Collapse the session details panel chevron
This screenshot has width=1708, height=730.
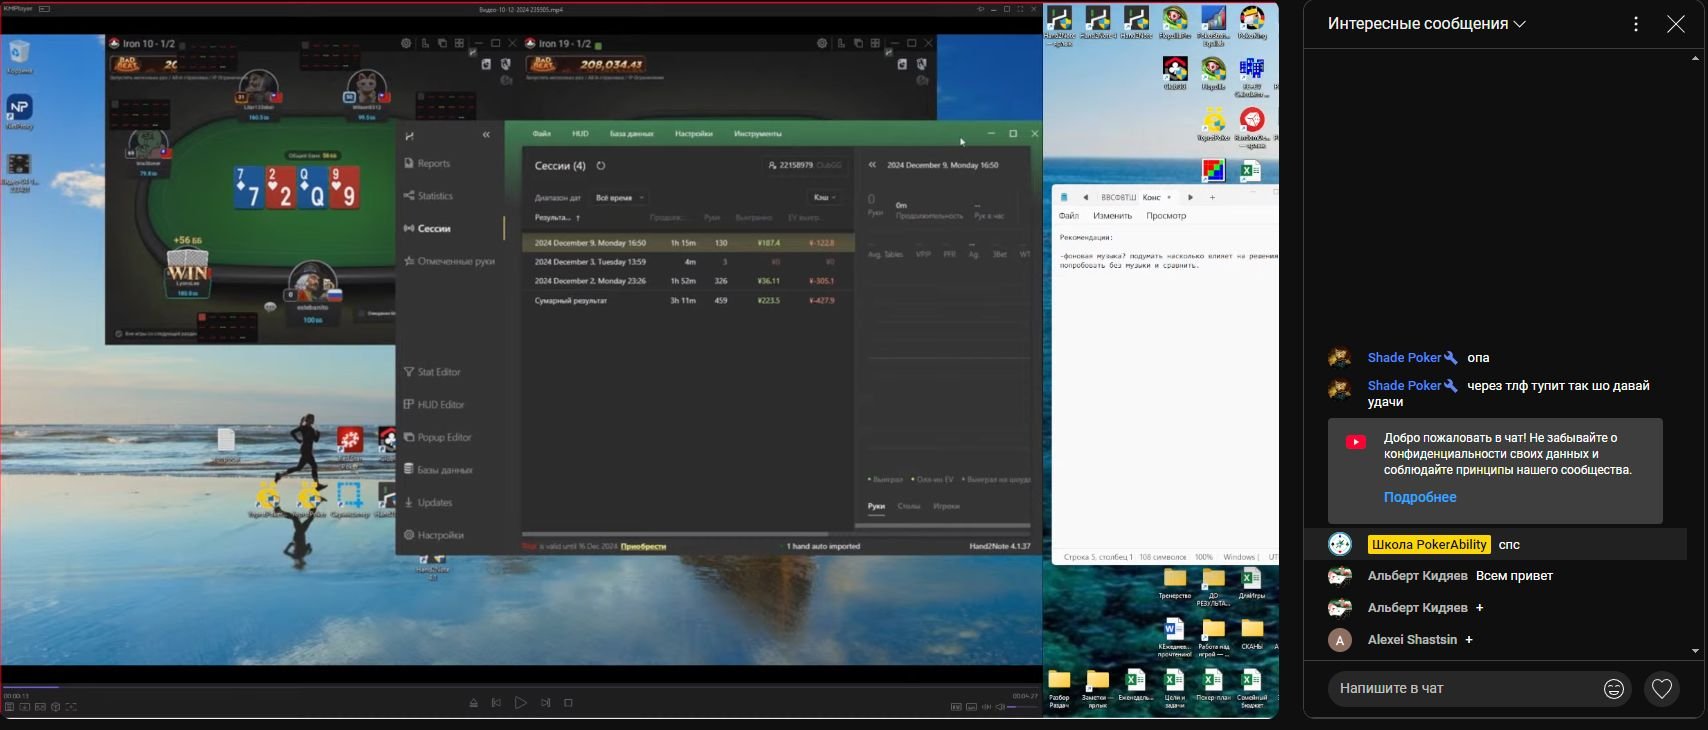click(x=872, y=165)
